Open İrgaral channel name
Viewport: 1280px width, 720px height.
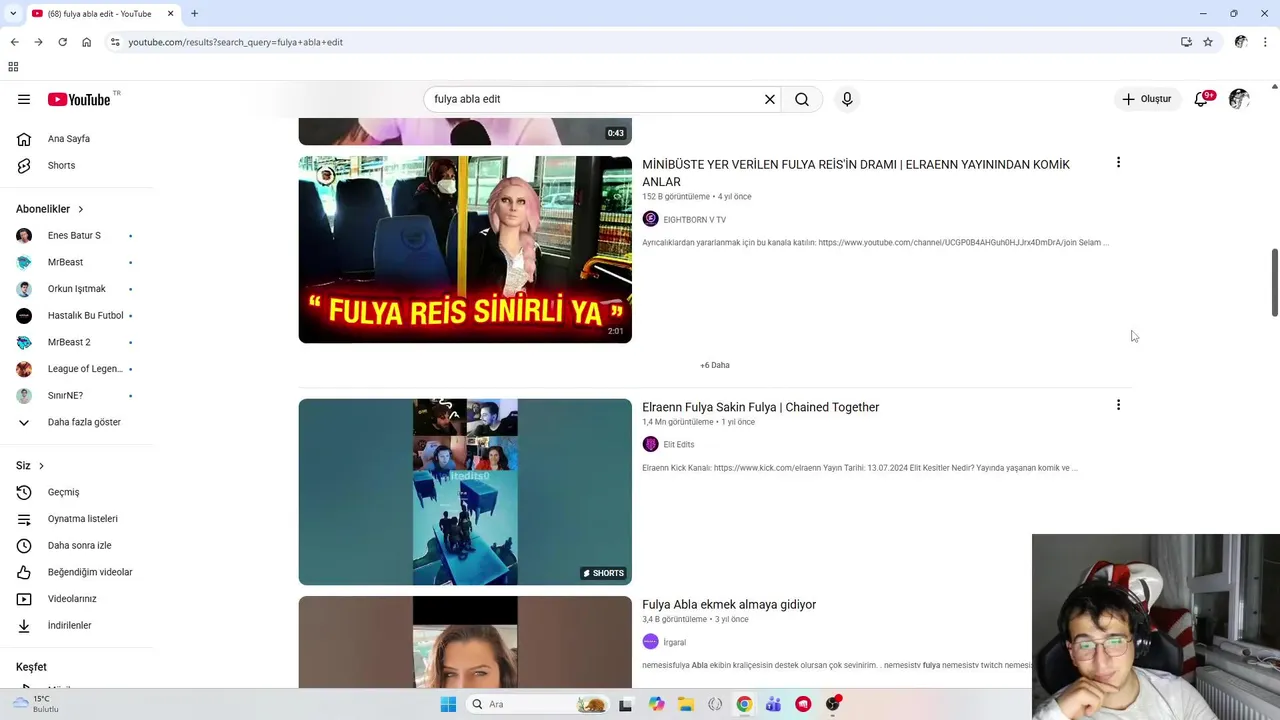click(x=675, y=643)
